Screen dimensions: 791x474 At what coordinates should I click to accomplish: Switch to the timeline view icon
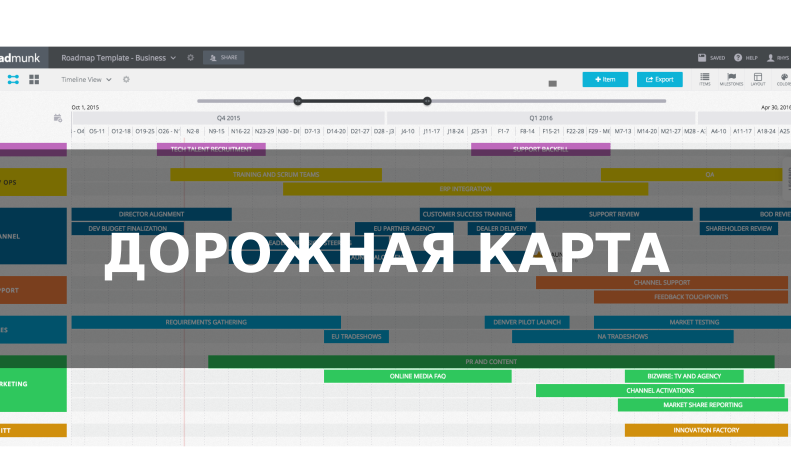pyautogui.click(x=13, y=79)
